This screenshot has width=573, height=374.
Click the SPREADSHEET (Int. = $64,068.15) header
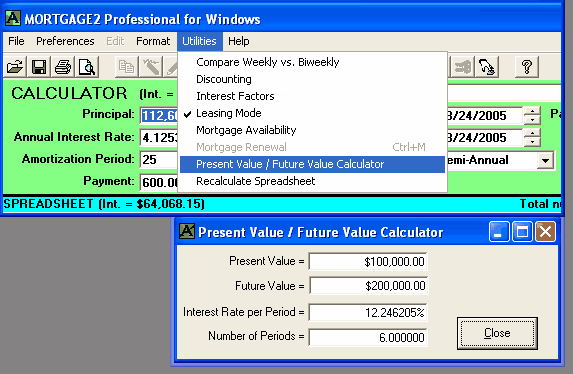(x=104, y=204)
